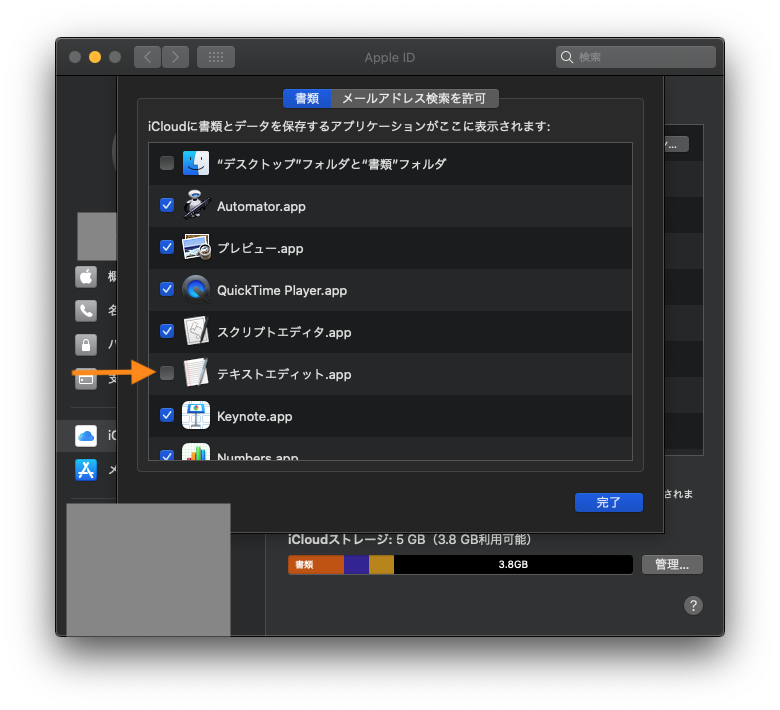Screen dimensions: 780x710
Task: Open help with the question mark button
Action: pyautogui.click(x=693, y=606)
